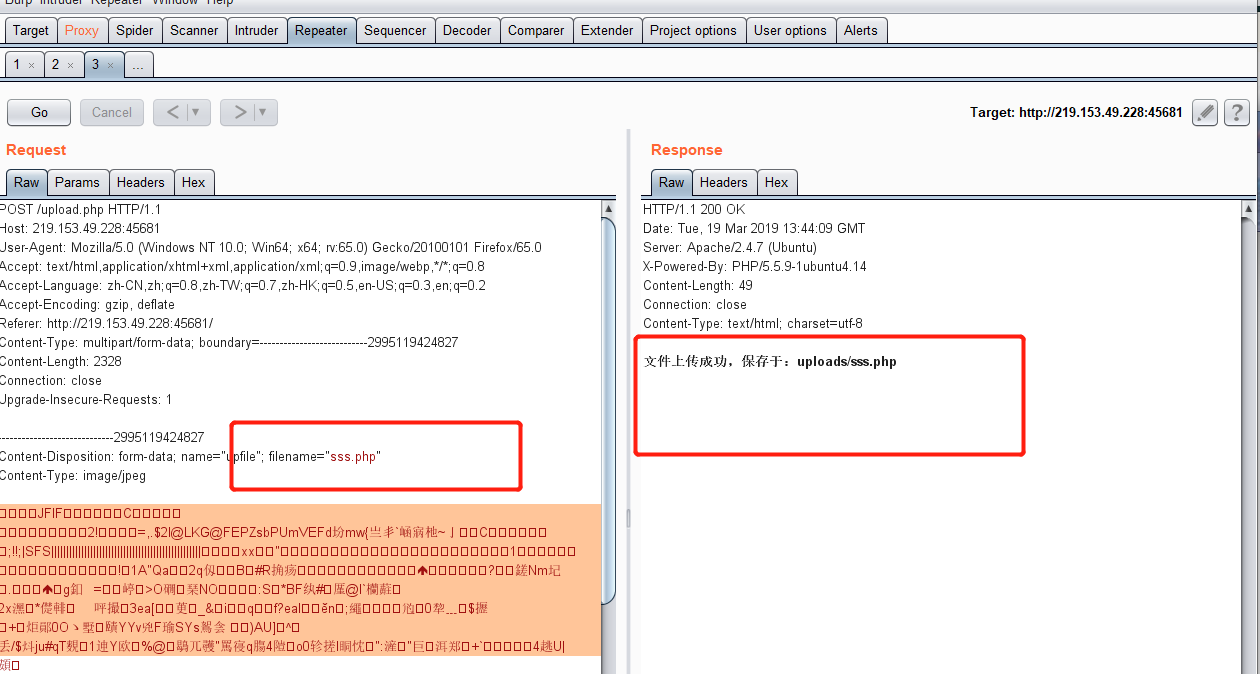Show the Response Hex view
The height and width of the screenshot is (674, 1260).
[x=777, y=182]
